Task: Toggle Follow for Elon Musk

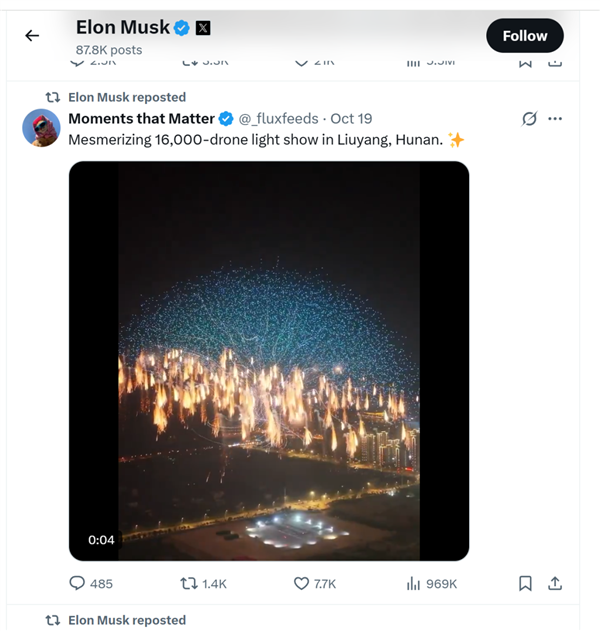Action: (525, 36)
